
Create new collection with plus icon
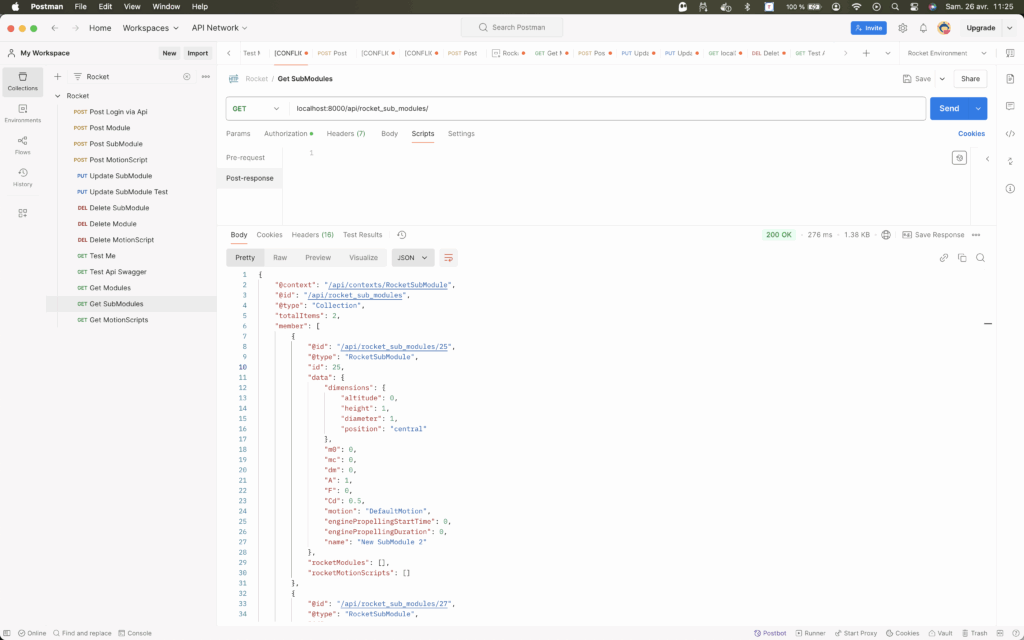(x=57, y=76)
